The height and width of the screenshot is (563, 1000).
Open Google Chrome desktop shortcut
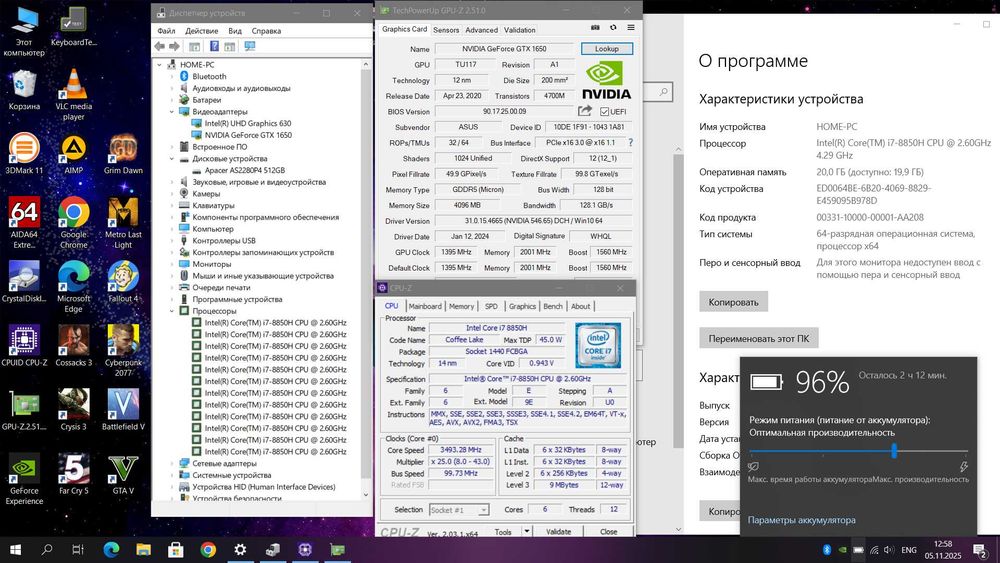coord(73,222)
